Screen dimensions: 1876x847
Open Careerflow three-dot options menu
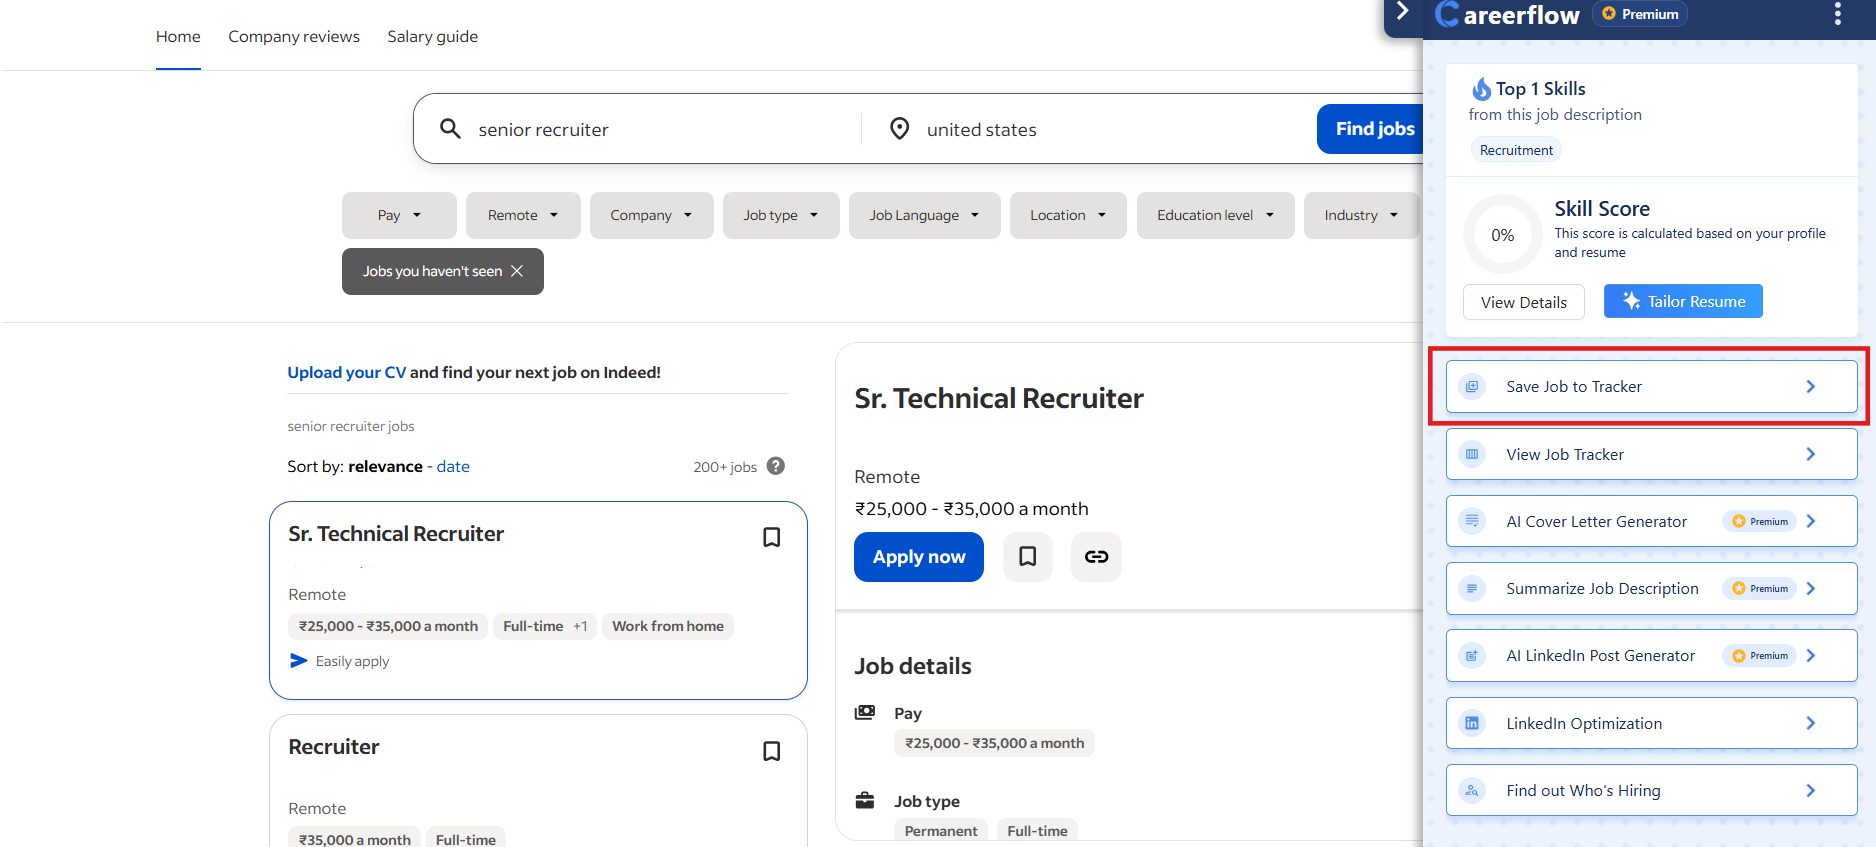[x=1838, y=14]
